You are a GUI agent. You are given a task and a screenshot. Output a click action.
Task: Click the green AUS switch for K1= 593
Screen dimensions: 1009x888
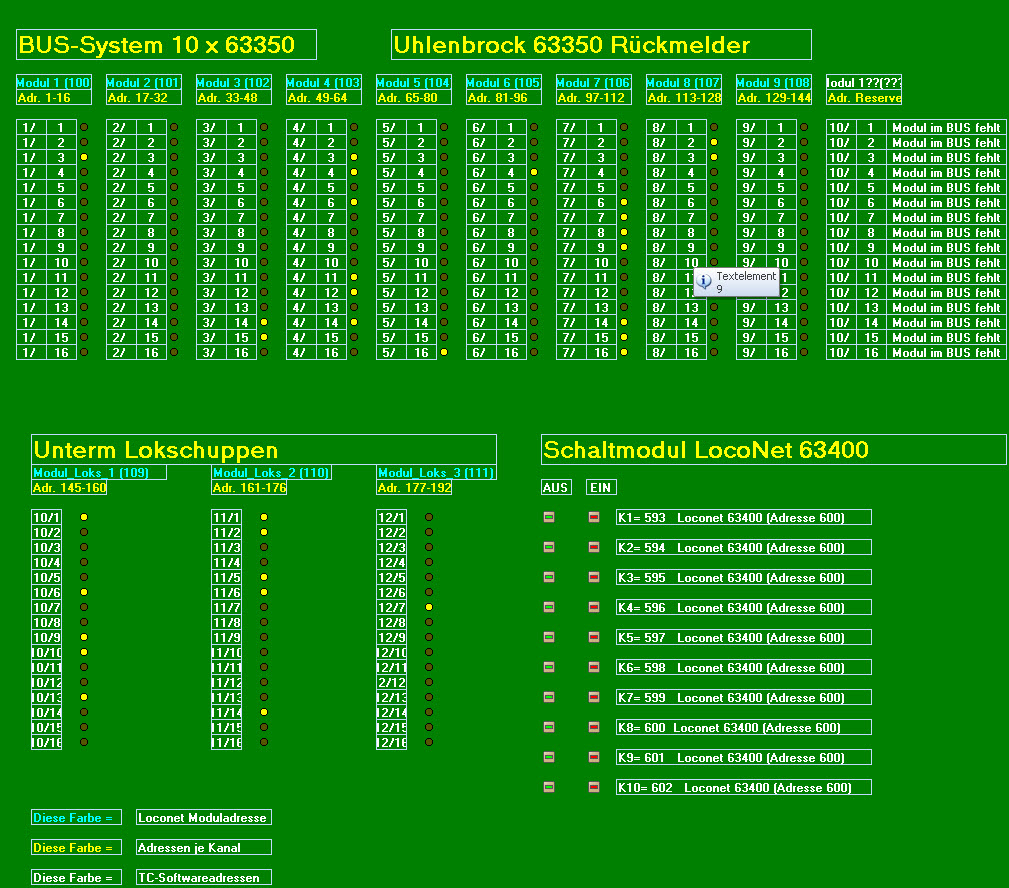549,517
